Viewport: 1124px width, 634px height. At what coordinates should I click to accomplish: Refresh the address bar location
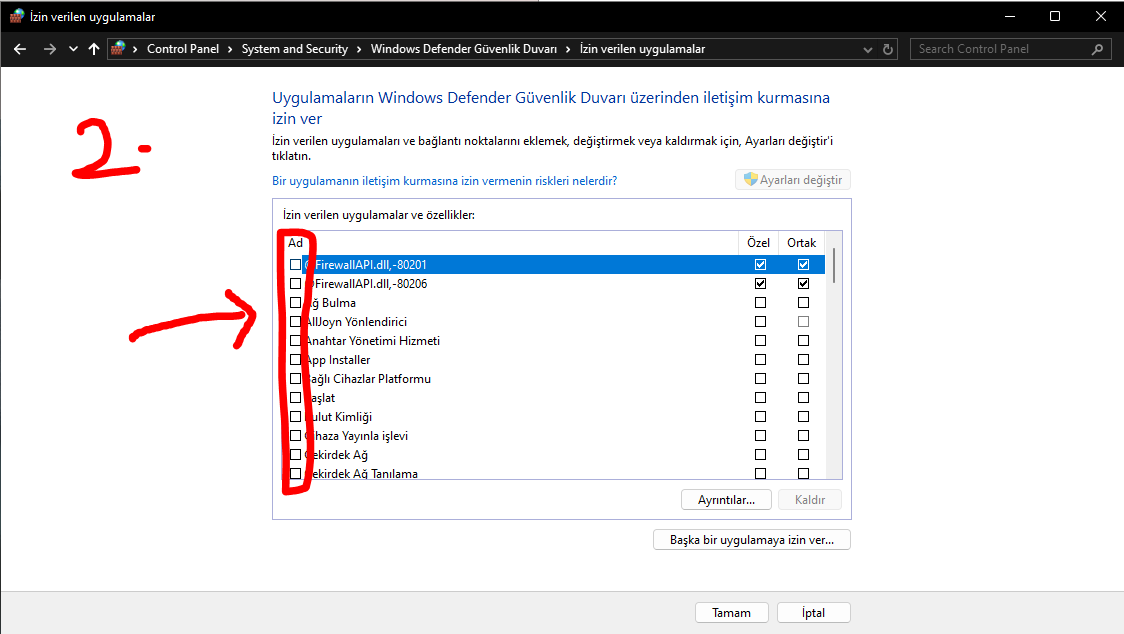(887, 49)
